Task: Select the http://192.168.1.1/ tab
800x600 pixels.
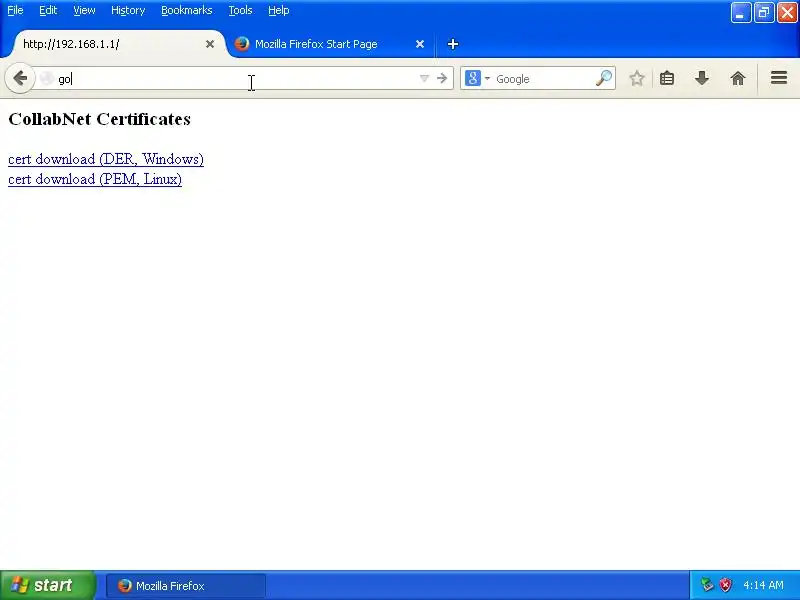Action: pyautogui.click(x=115, y=44)
